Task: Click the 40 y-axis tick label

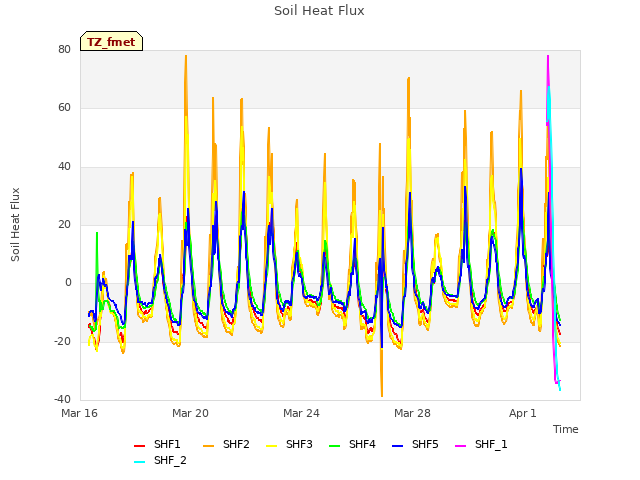Action: [64, 166]
